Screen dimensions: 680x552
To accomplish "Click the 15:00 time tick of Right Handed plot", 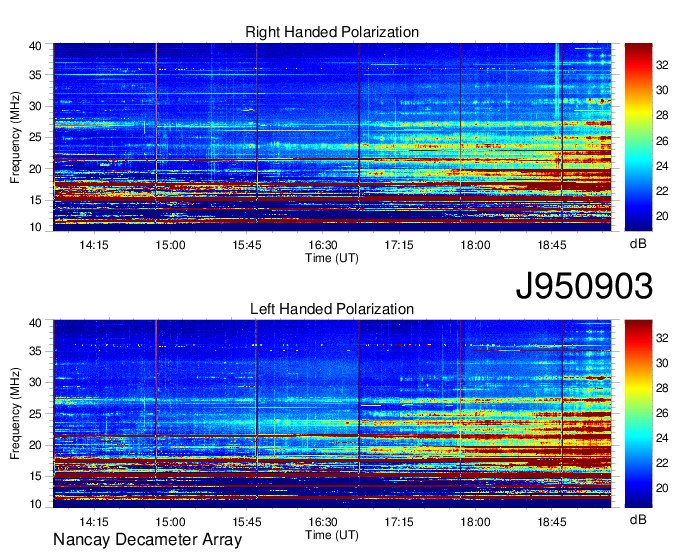I will [170, 245].
